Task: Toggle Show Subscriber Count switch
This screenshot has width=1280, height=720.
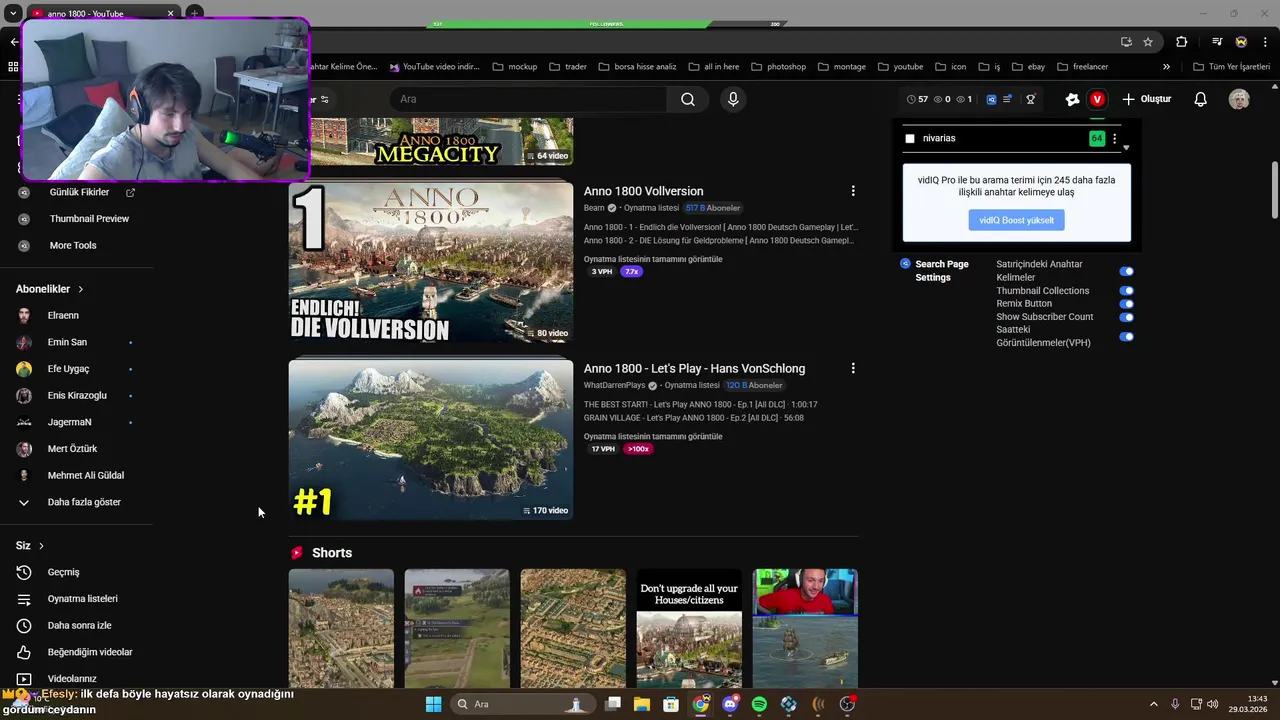Action: pyautogui.click(x=1126, y=317)
